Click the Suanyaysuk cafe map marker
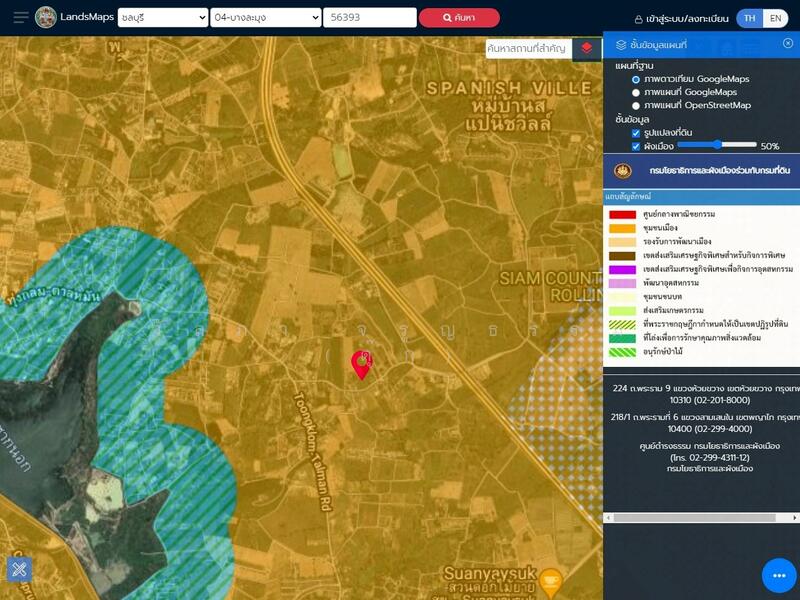This screenshot has height=600, width=800. pos(550,580)
